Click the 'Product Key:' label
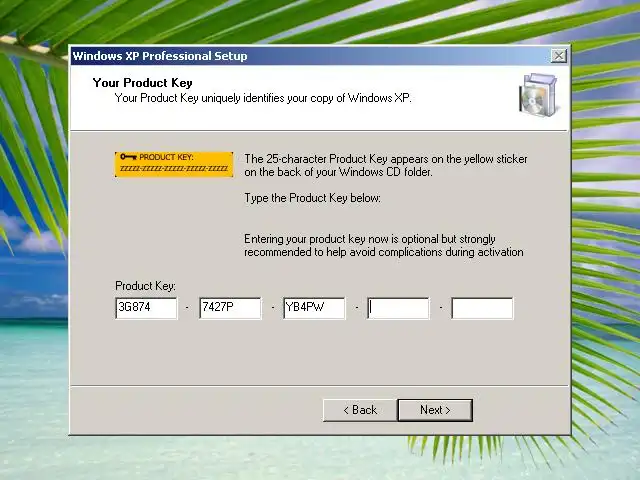 (145, 286)
